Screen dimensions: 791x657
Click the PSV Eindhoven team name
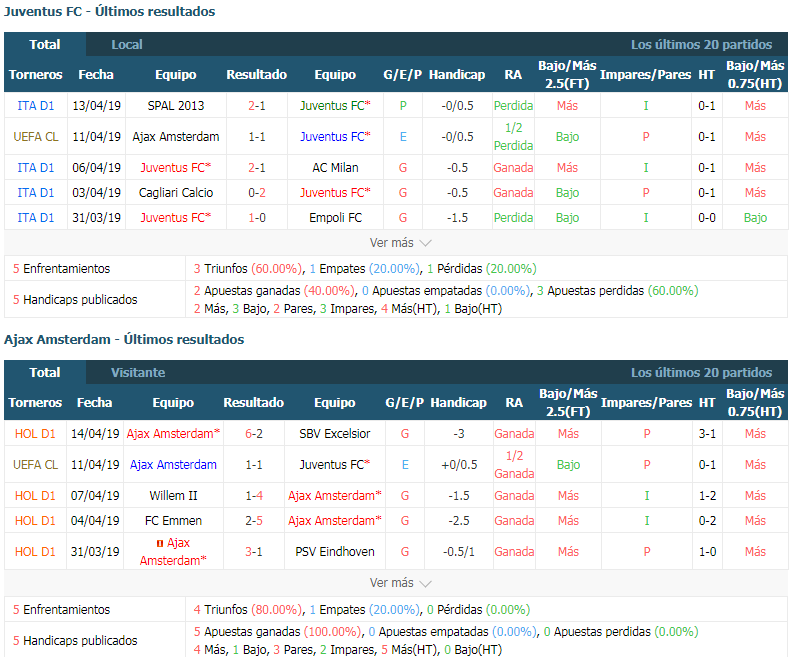[x=334, y=552]
